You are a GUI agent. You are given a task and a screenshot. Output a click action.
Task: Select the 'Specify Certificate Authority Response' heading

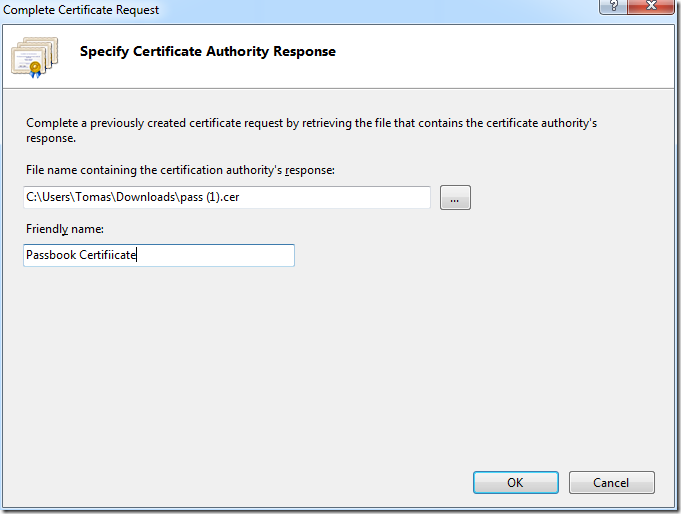point(208,51)
